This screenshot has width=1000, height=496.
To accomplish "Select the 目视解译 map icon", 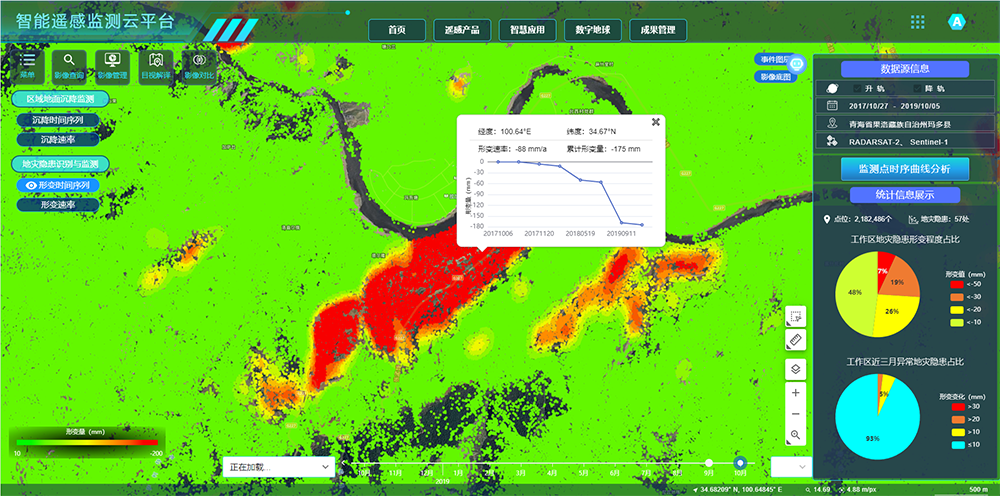I will (155, 62).
